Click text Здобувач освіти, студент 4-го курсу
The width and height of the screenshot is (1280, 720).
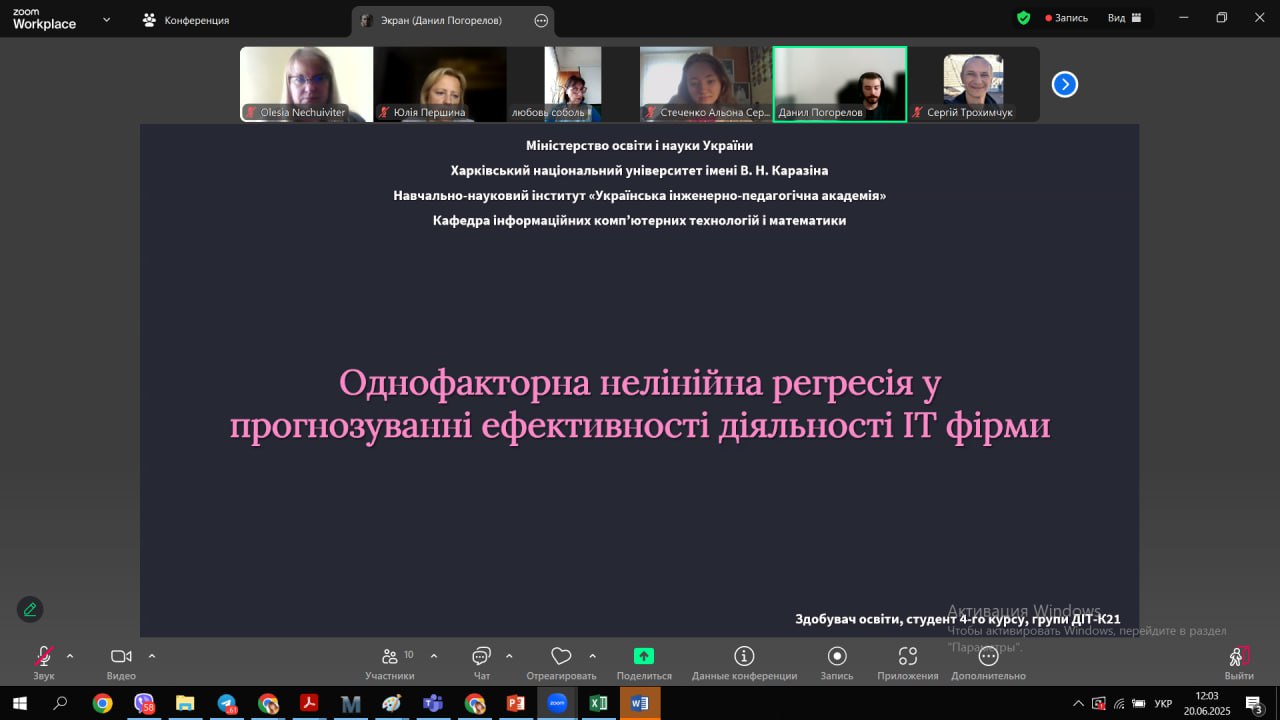coord(958,619)
